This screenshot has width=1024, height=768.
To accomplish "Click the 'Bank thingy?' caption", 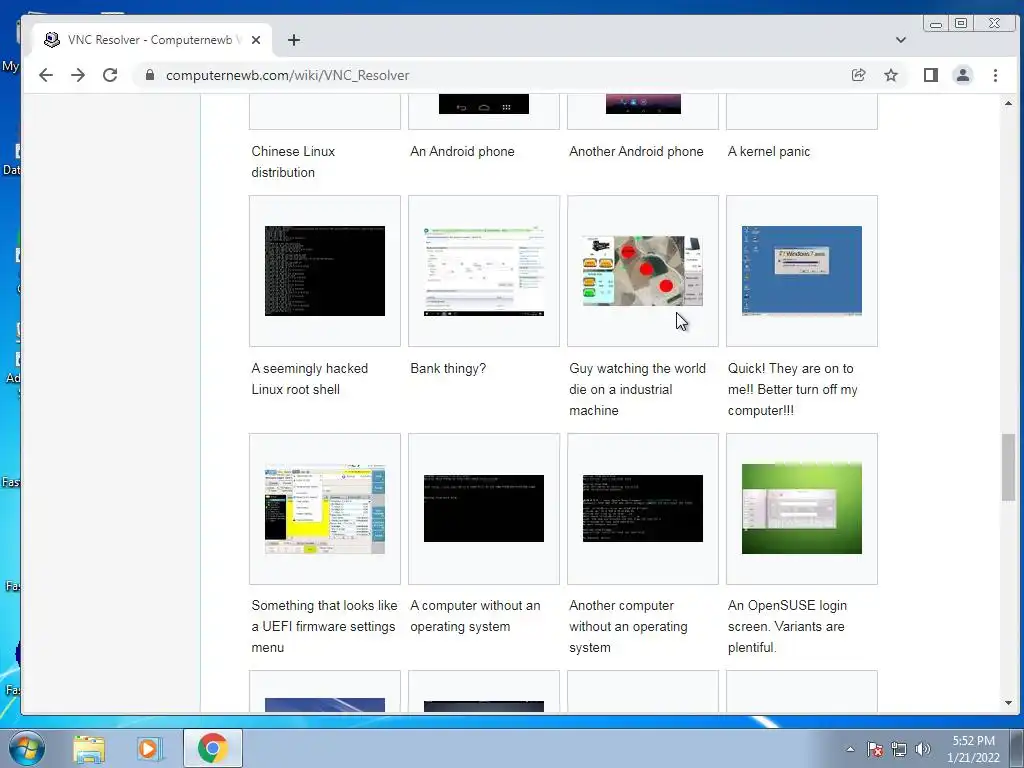I will pyautogui.click(x=448, y=368).
